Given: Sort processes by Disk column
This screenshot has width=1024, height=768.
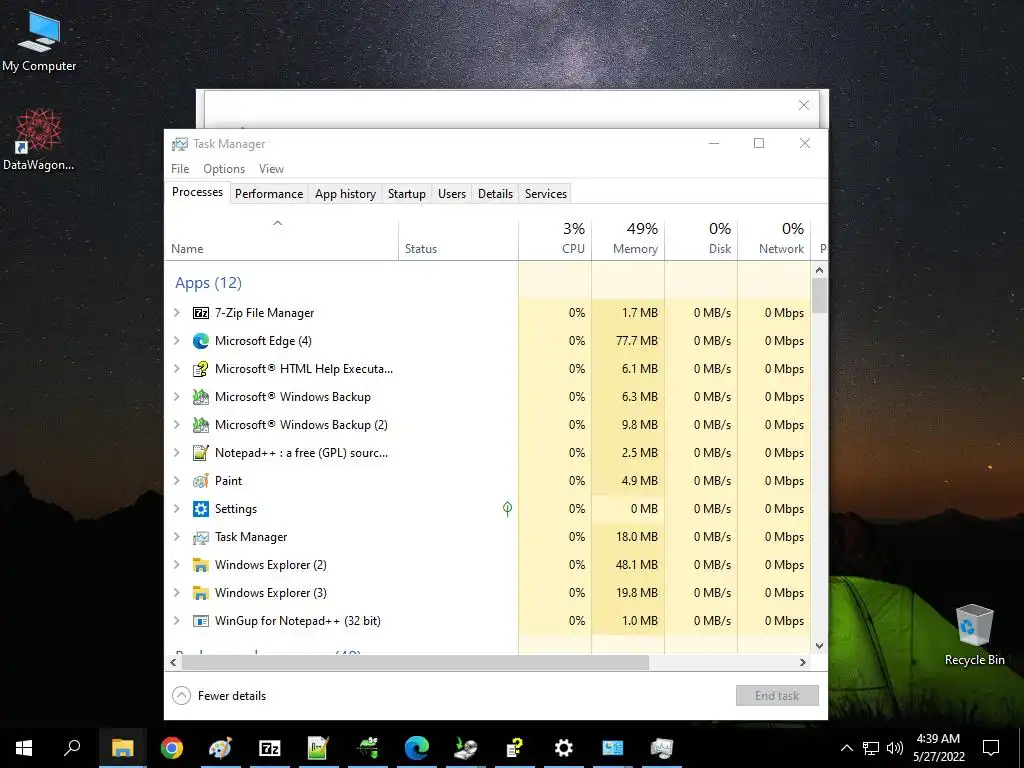Looking at the screenshot, I should tap(701, 240).
